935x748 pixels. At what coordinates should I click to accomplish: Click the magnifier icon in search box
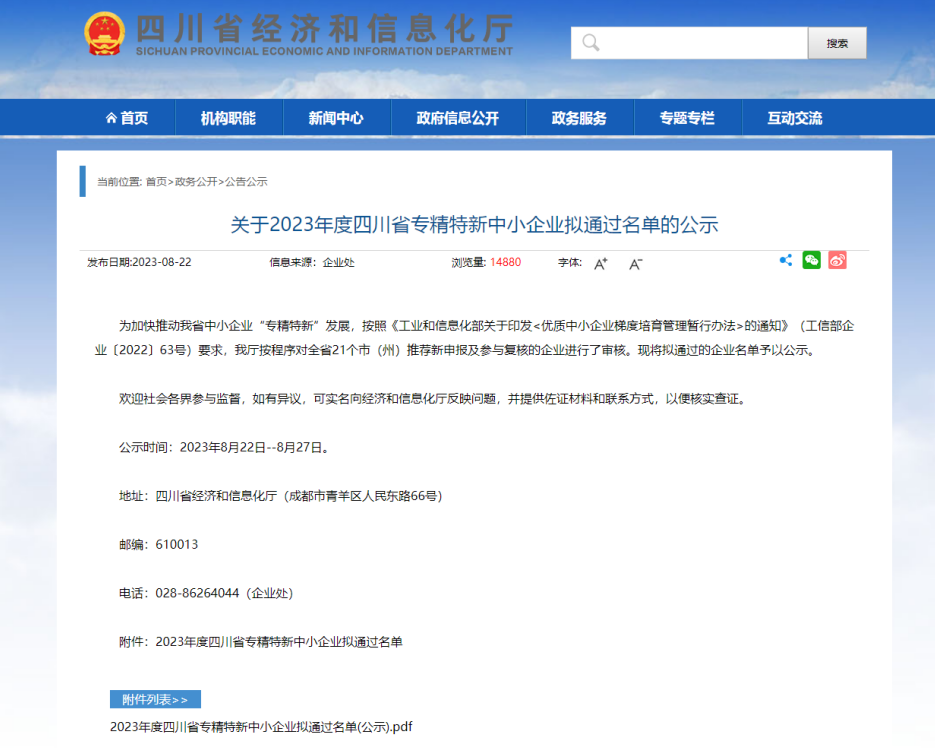click(591, 43)
